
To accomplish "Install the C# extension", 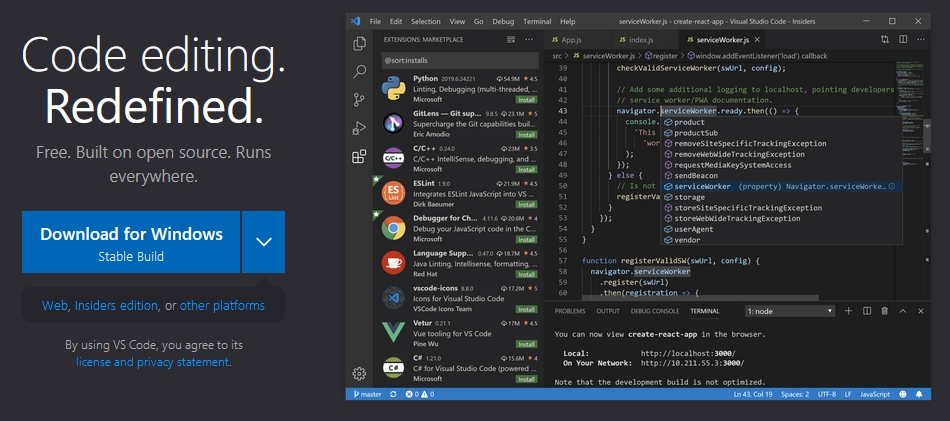I will click(526, 379).
